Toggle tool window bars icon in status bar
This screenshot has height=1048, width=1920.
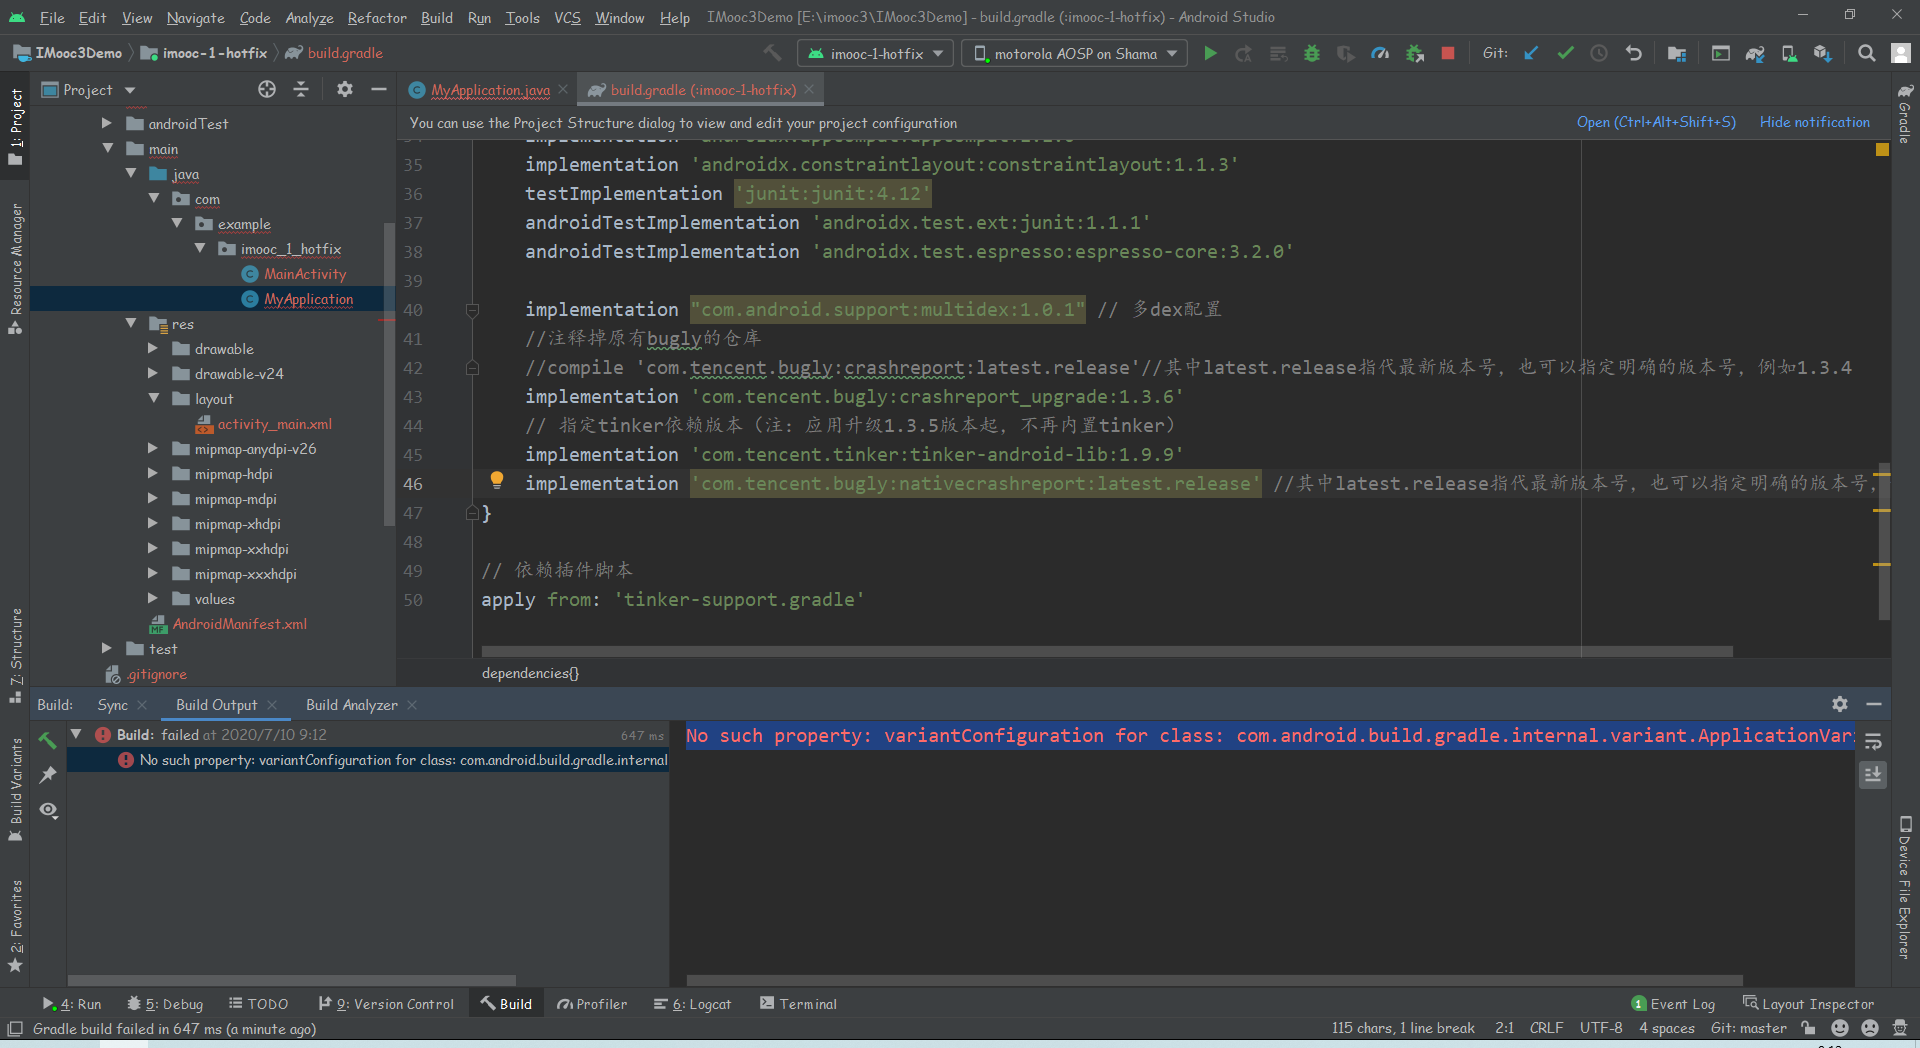pos(15,1029)
